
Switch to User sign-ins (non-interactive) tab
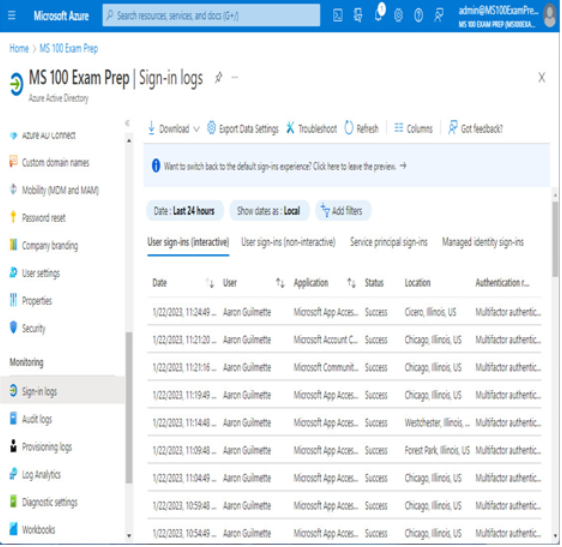[289, 243]
